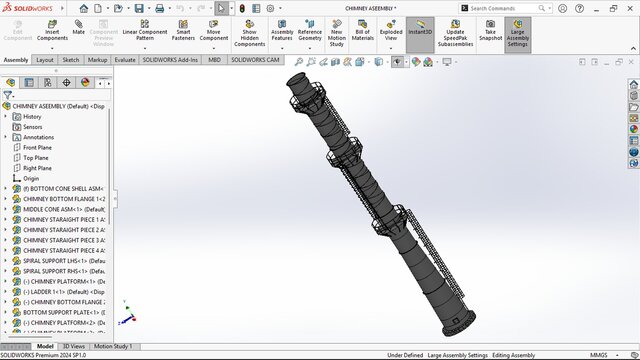
Task: Click Smart Fasteners tool
Action: point(183,30)
